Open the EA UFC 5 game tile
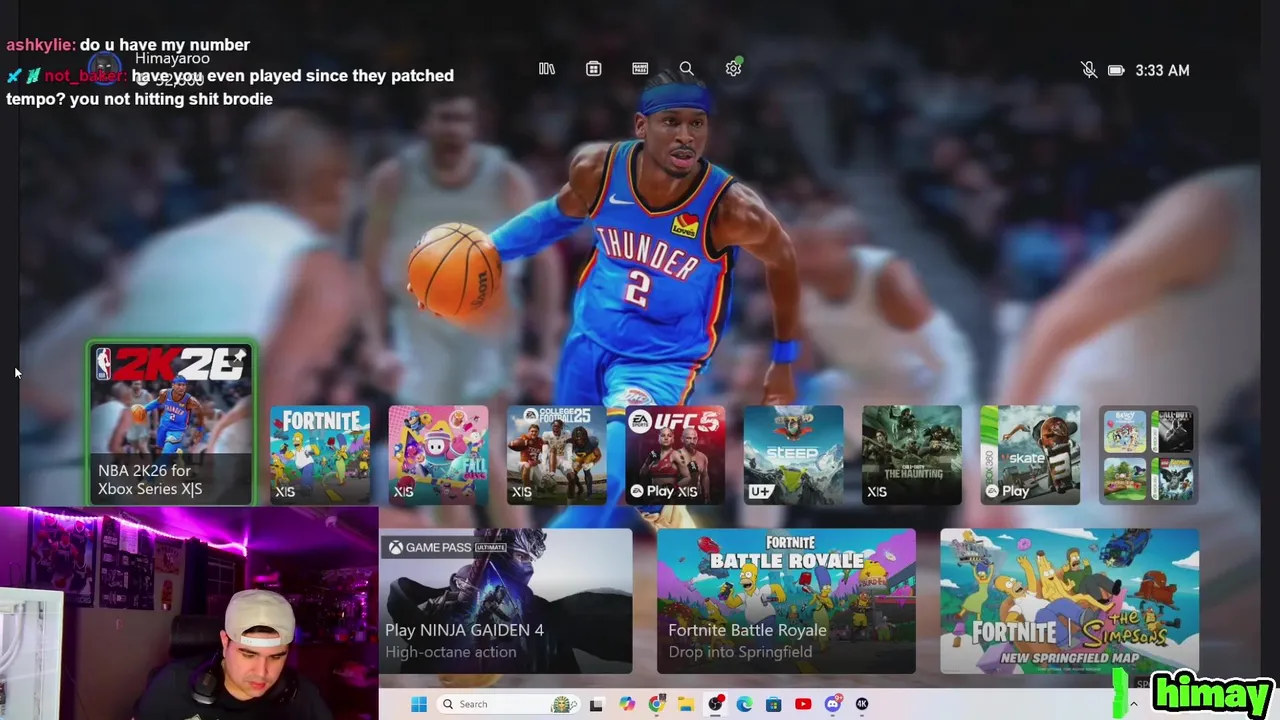1280x720 pixels. 675,454
